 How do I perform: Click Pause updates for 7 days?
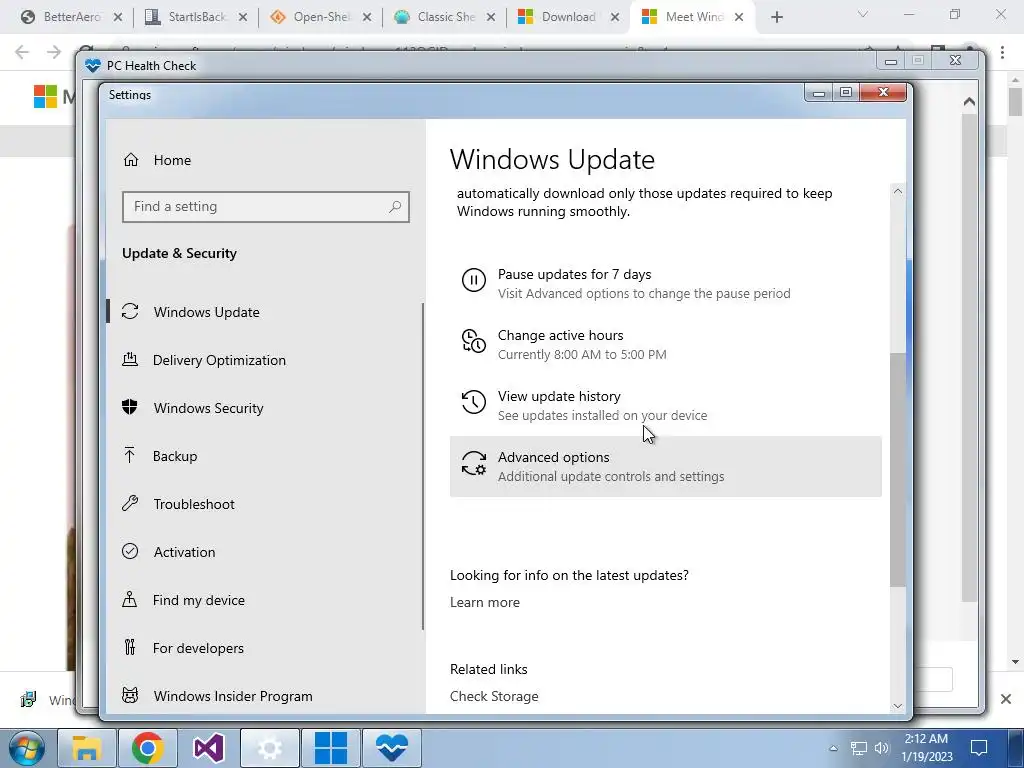665,283
